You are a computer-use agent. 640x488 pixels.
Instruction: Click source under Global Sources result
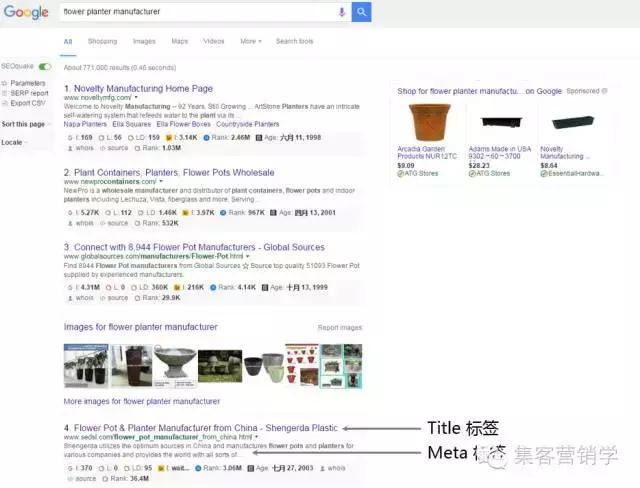[118, 298]
